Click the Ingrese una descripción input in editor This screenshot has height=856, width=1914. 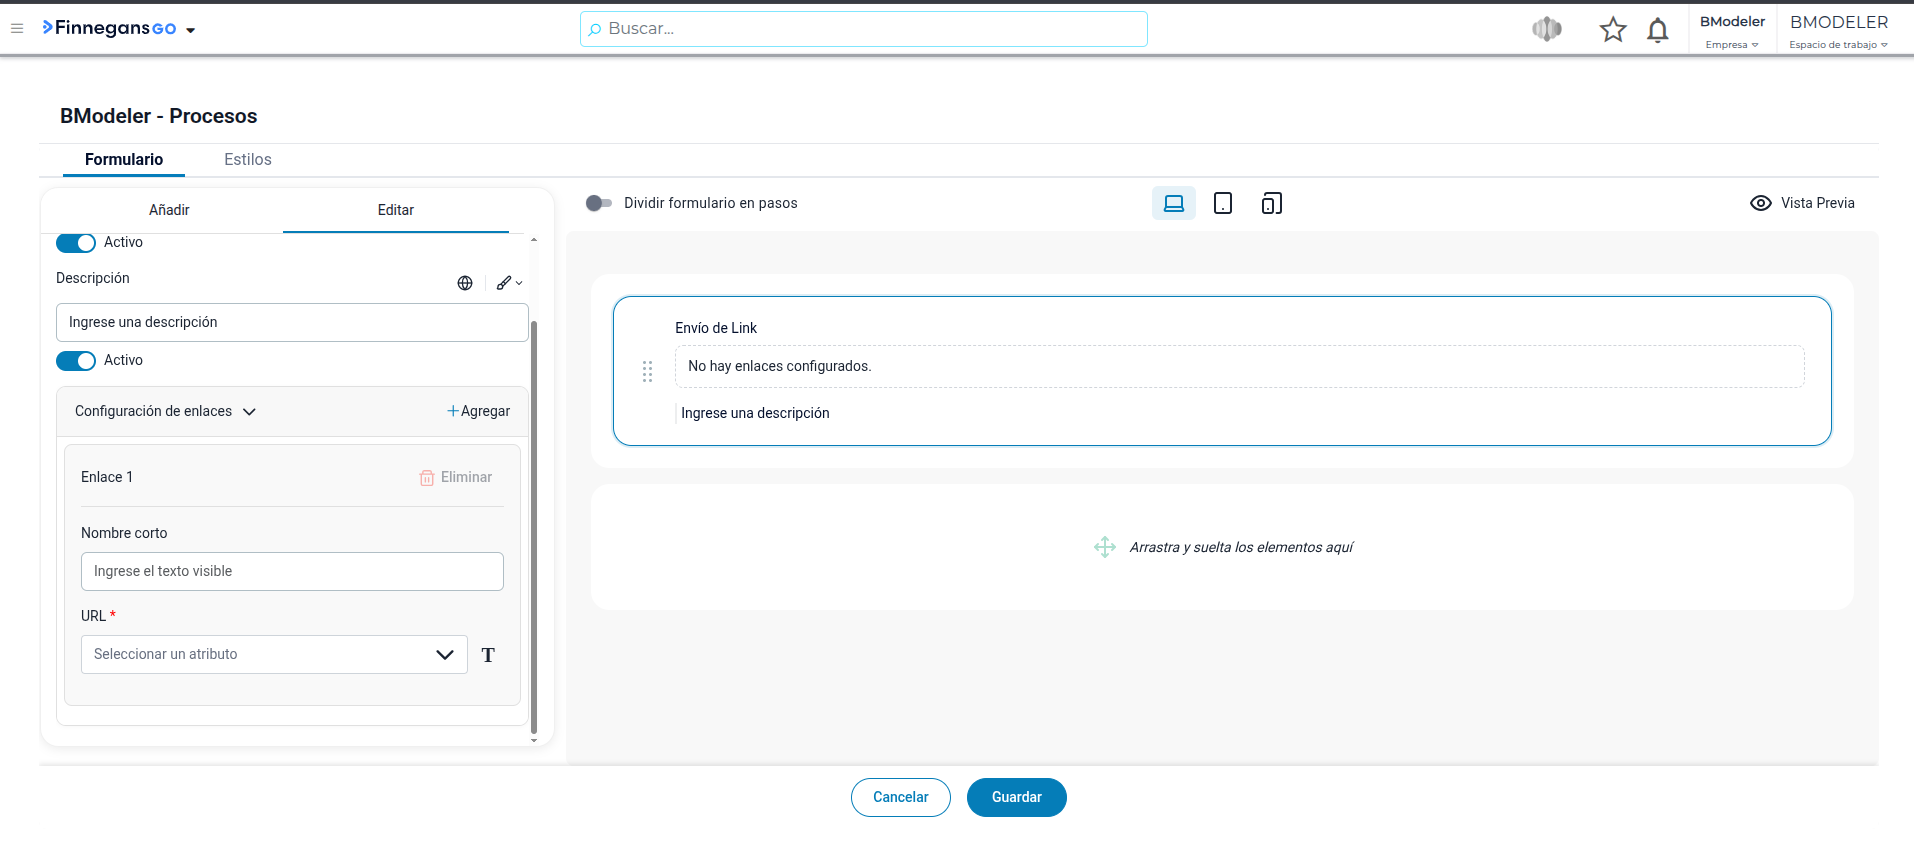[292, 322]
